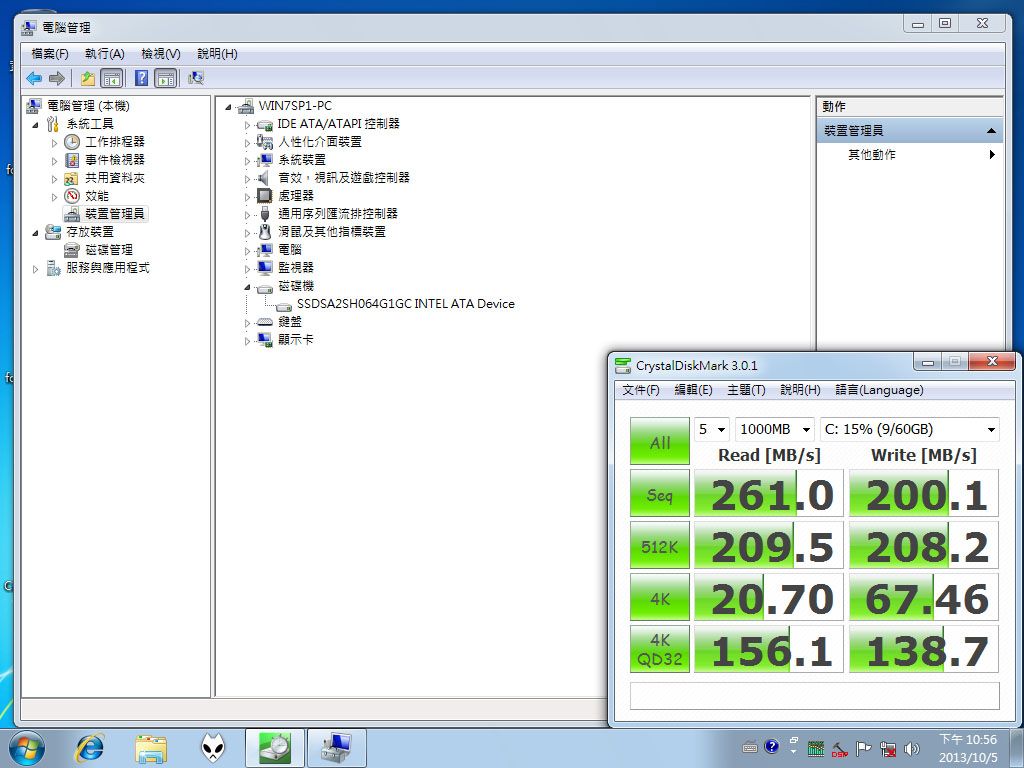This screenshot has height=768, width=1024.
Task: Expand the 服務與應用程式 node arrow
Action: click(x=35, y=268)
